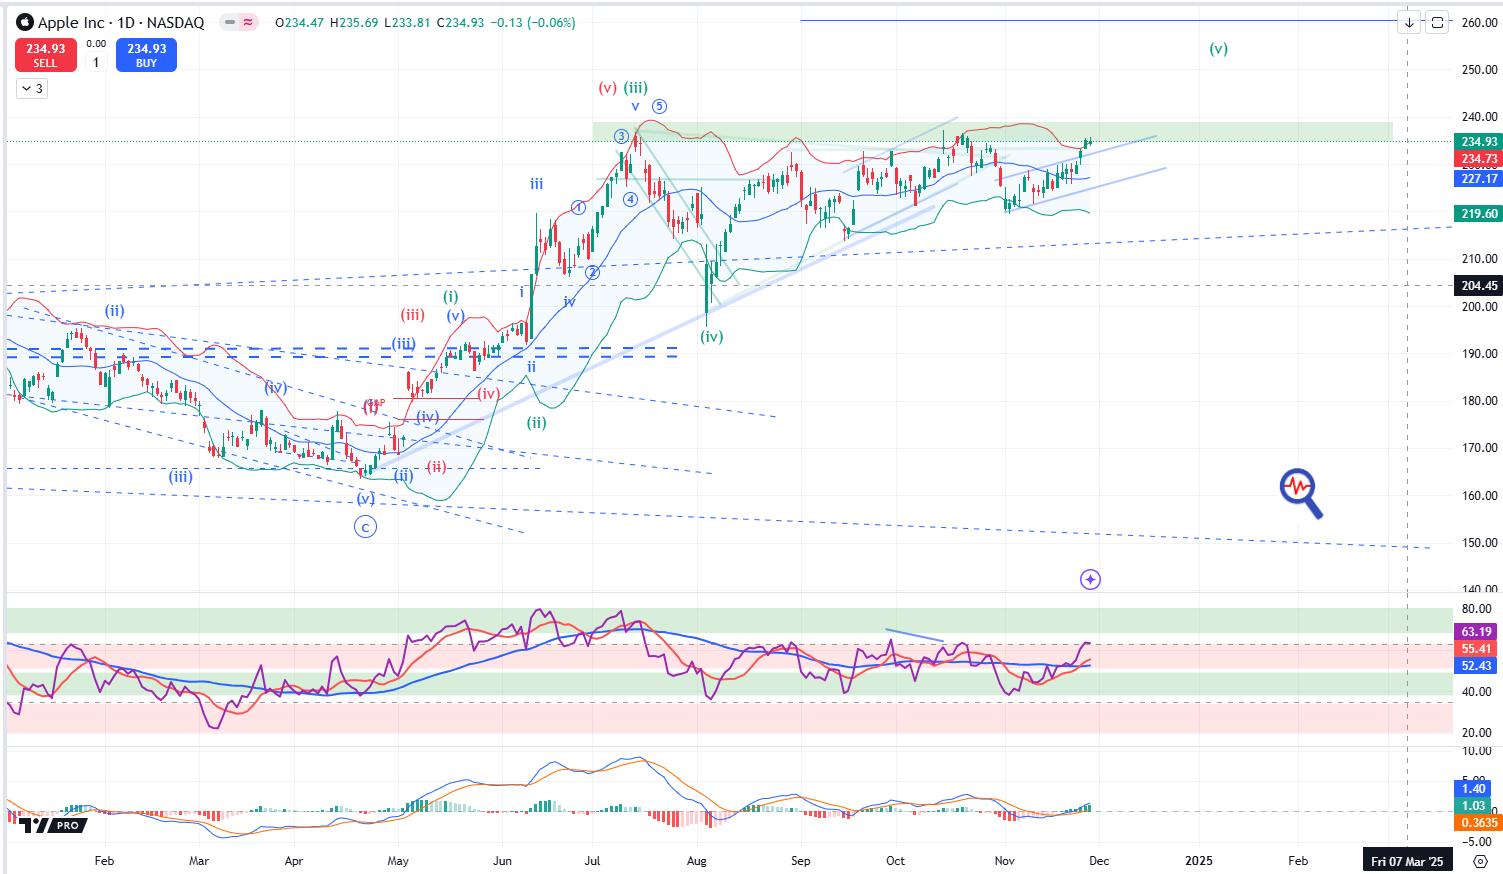Click the 250.00 price axis value

(x=1478, y=70)
